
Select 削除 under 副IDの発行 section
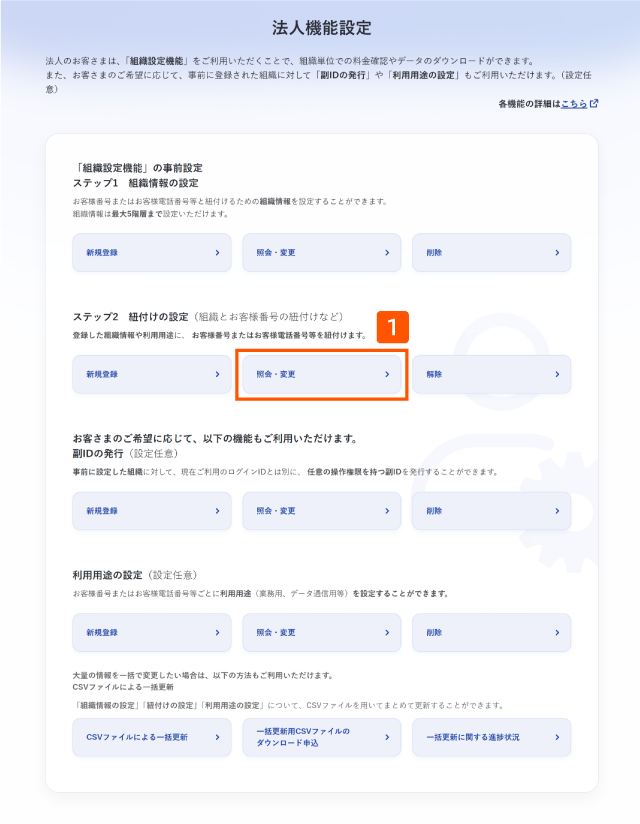(x=491, y=511)
